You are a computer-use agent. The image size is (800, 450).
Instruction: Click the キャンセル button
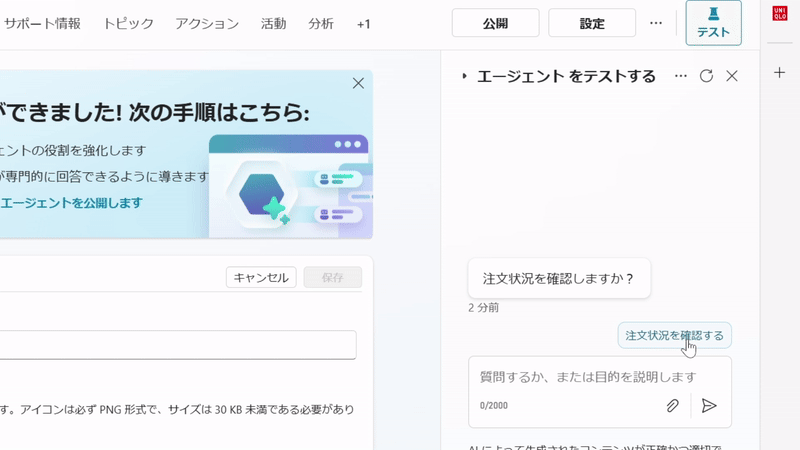tap(261, 278)
